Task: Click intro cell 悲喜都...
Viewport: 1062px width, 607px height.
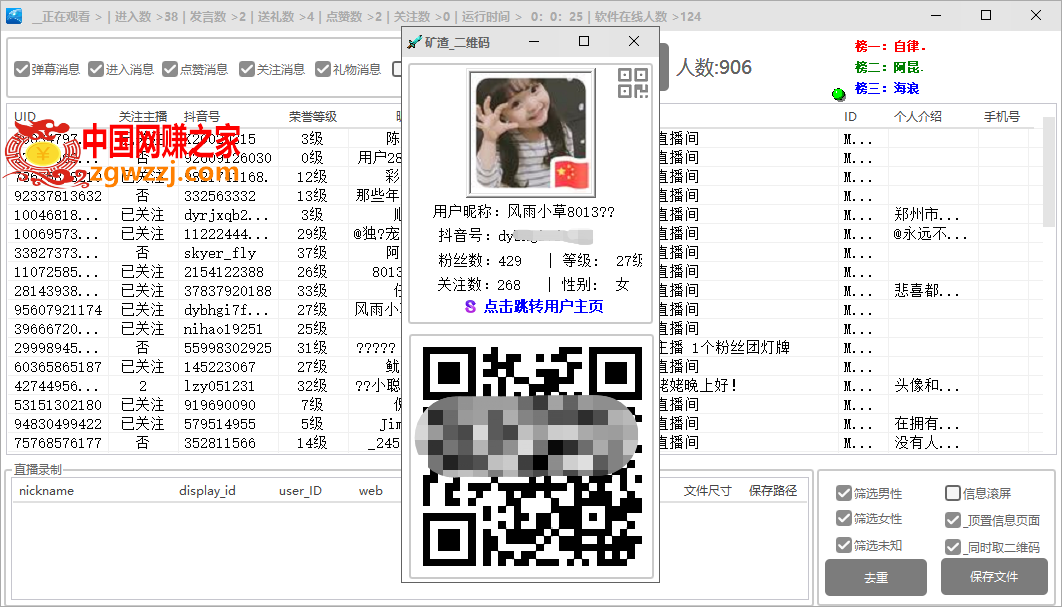Action: click(x=927, y=291)
